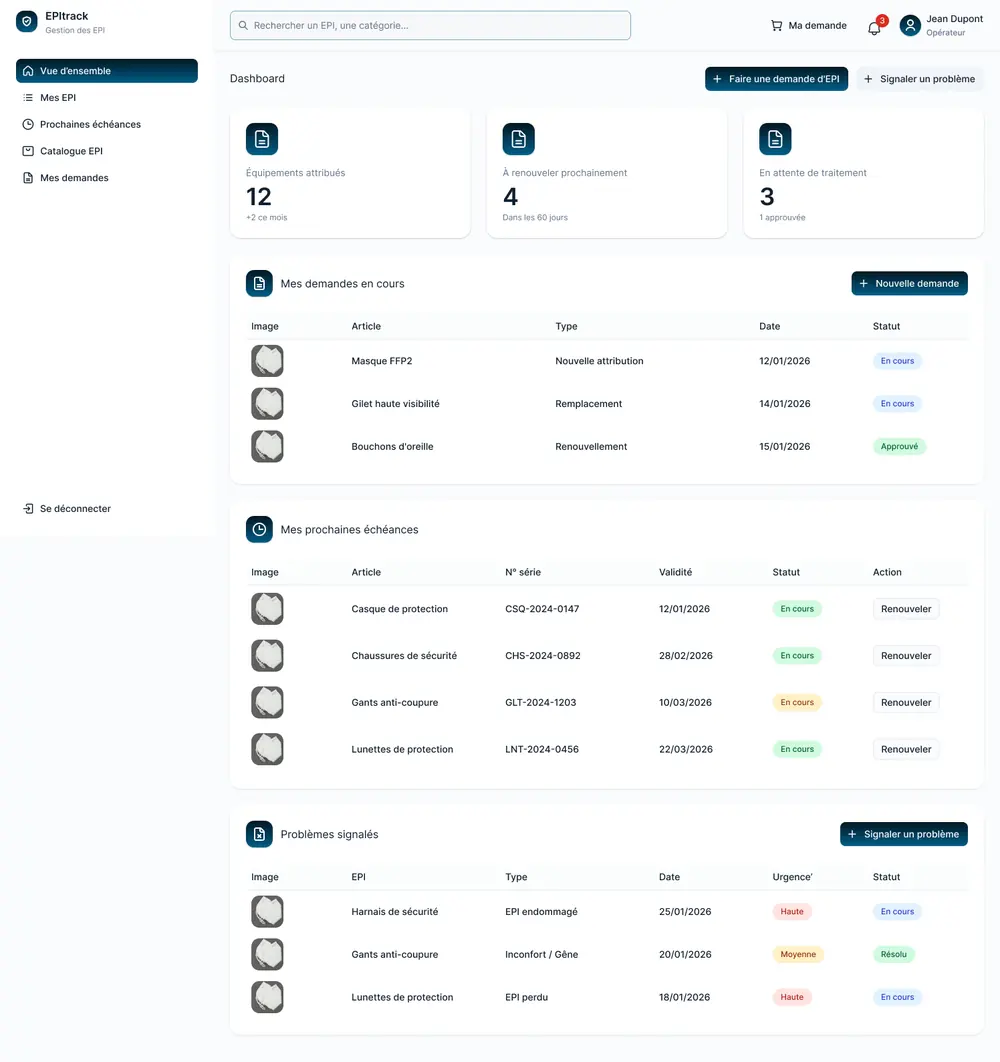Open the Gilet haute visibilité image thumbnail
1000x1062 pixels.
[267, 404]
